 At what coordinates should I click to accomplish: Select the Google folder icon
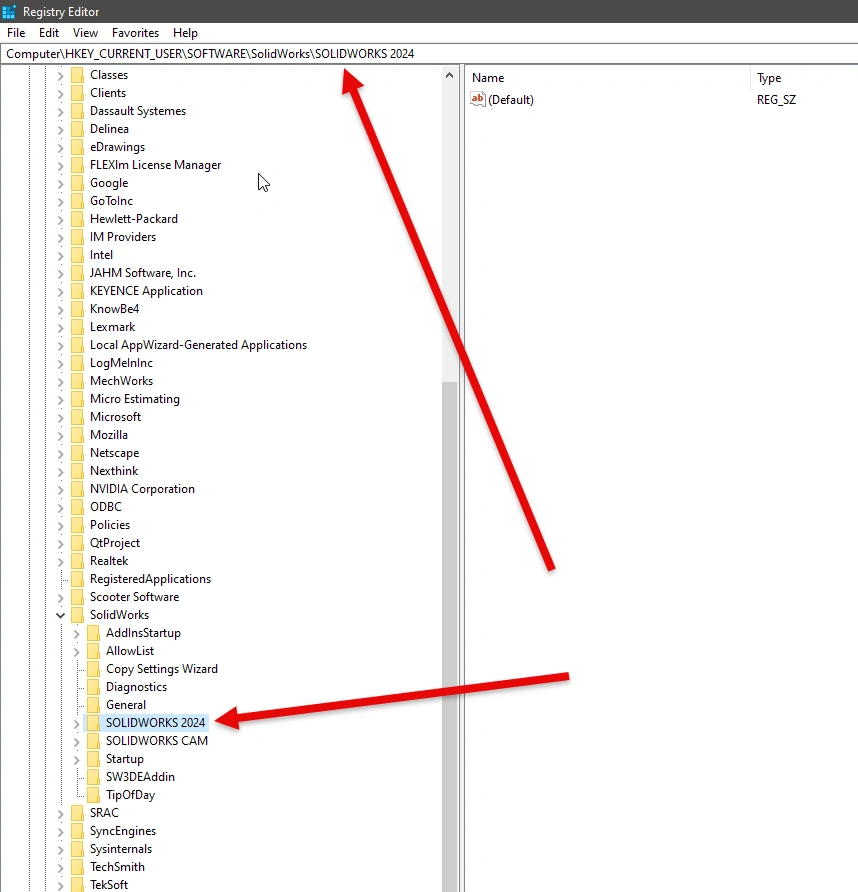(x=77, y=183)
